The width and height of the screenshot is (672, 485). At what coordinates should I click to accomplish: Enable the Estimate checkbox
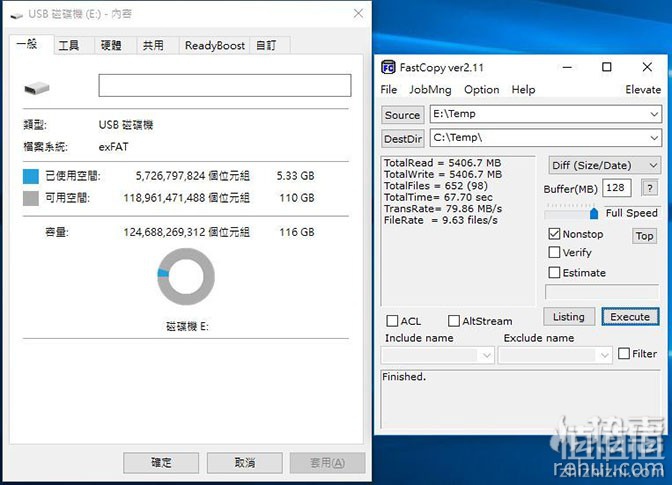pyautogui.click(x=554, y=272)
